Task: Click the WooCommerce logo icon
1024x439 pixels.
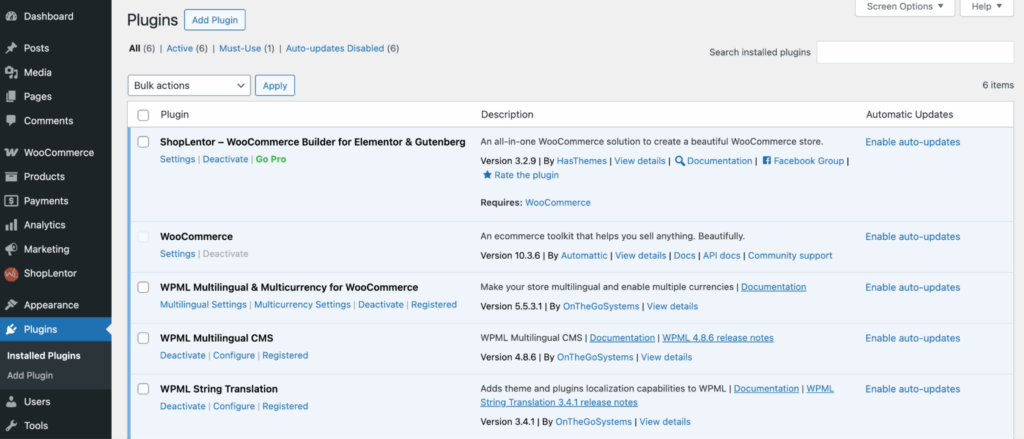Action: [x=10, y=153]
